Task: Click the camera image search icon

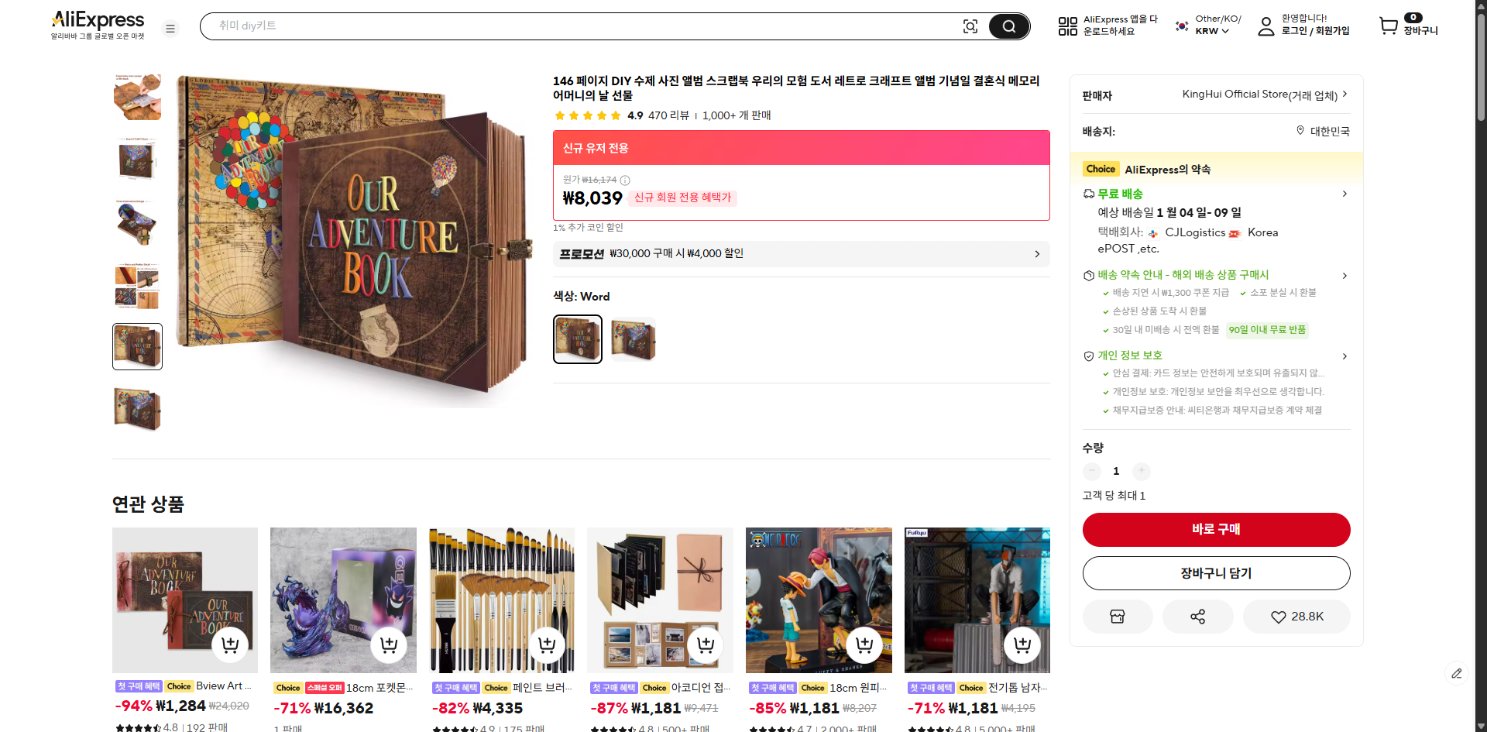Action: point(970,27)
